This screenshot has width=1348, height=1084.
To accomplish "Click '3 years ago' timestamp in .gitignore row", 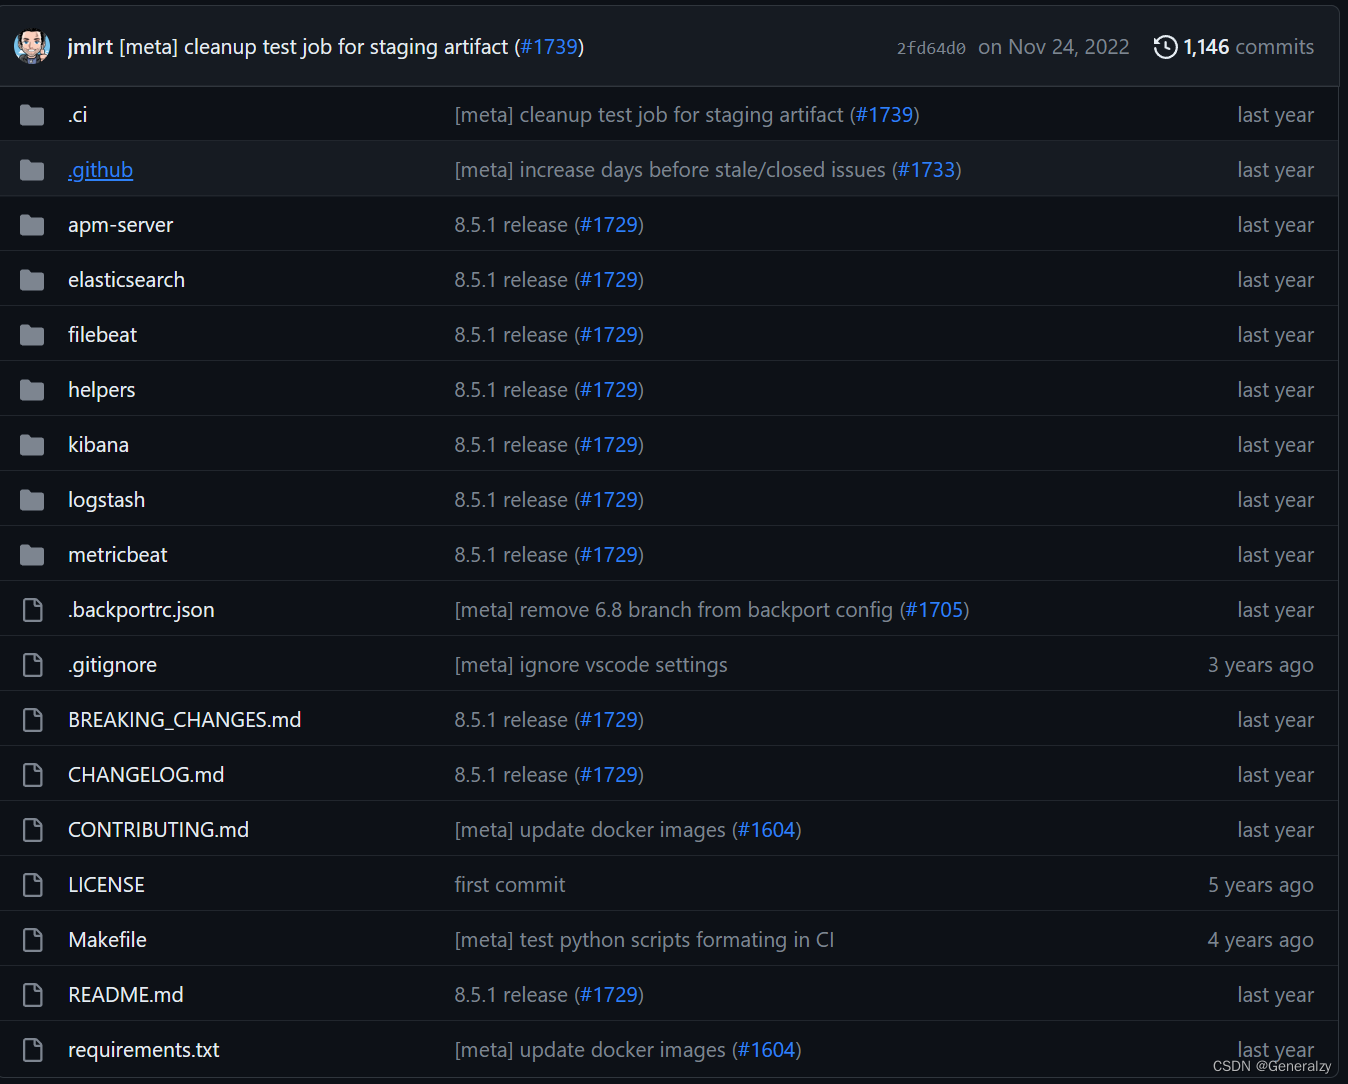I will click(x=1260, y=665).
